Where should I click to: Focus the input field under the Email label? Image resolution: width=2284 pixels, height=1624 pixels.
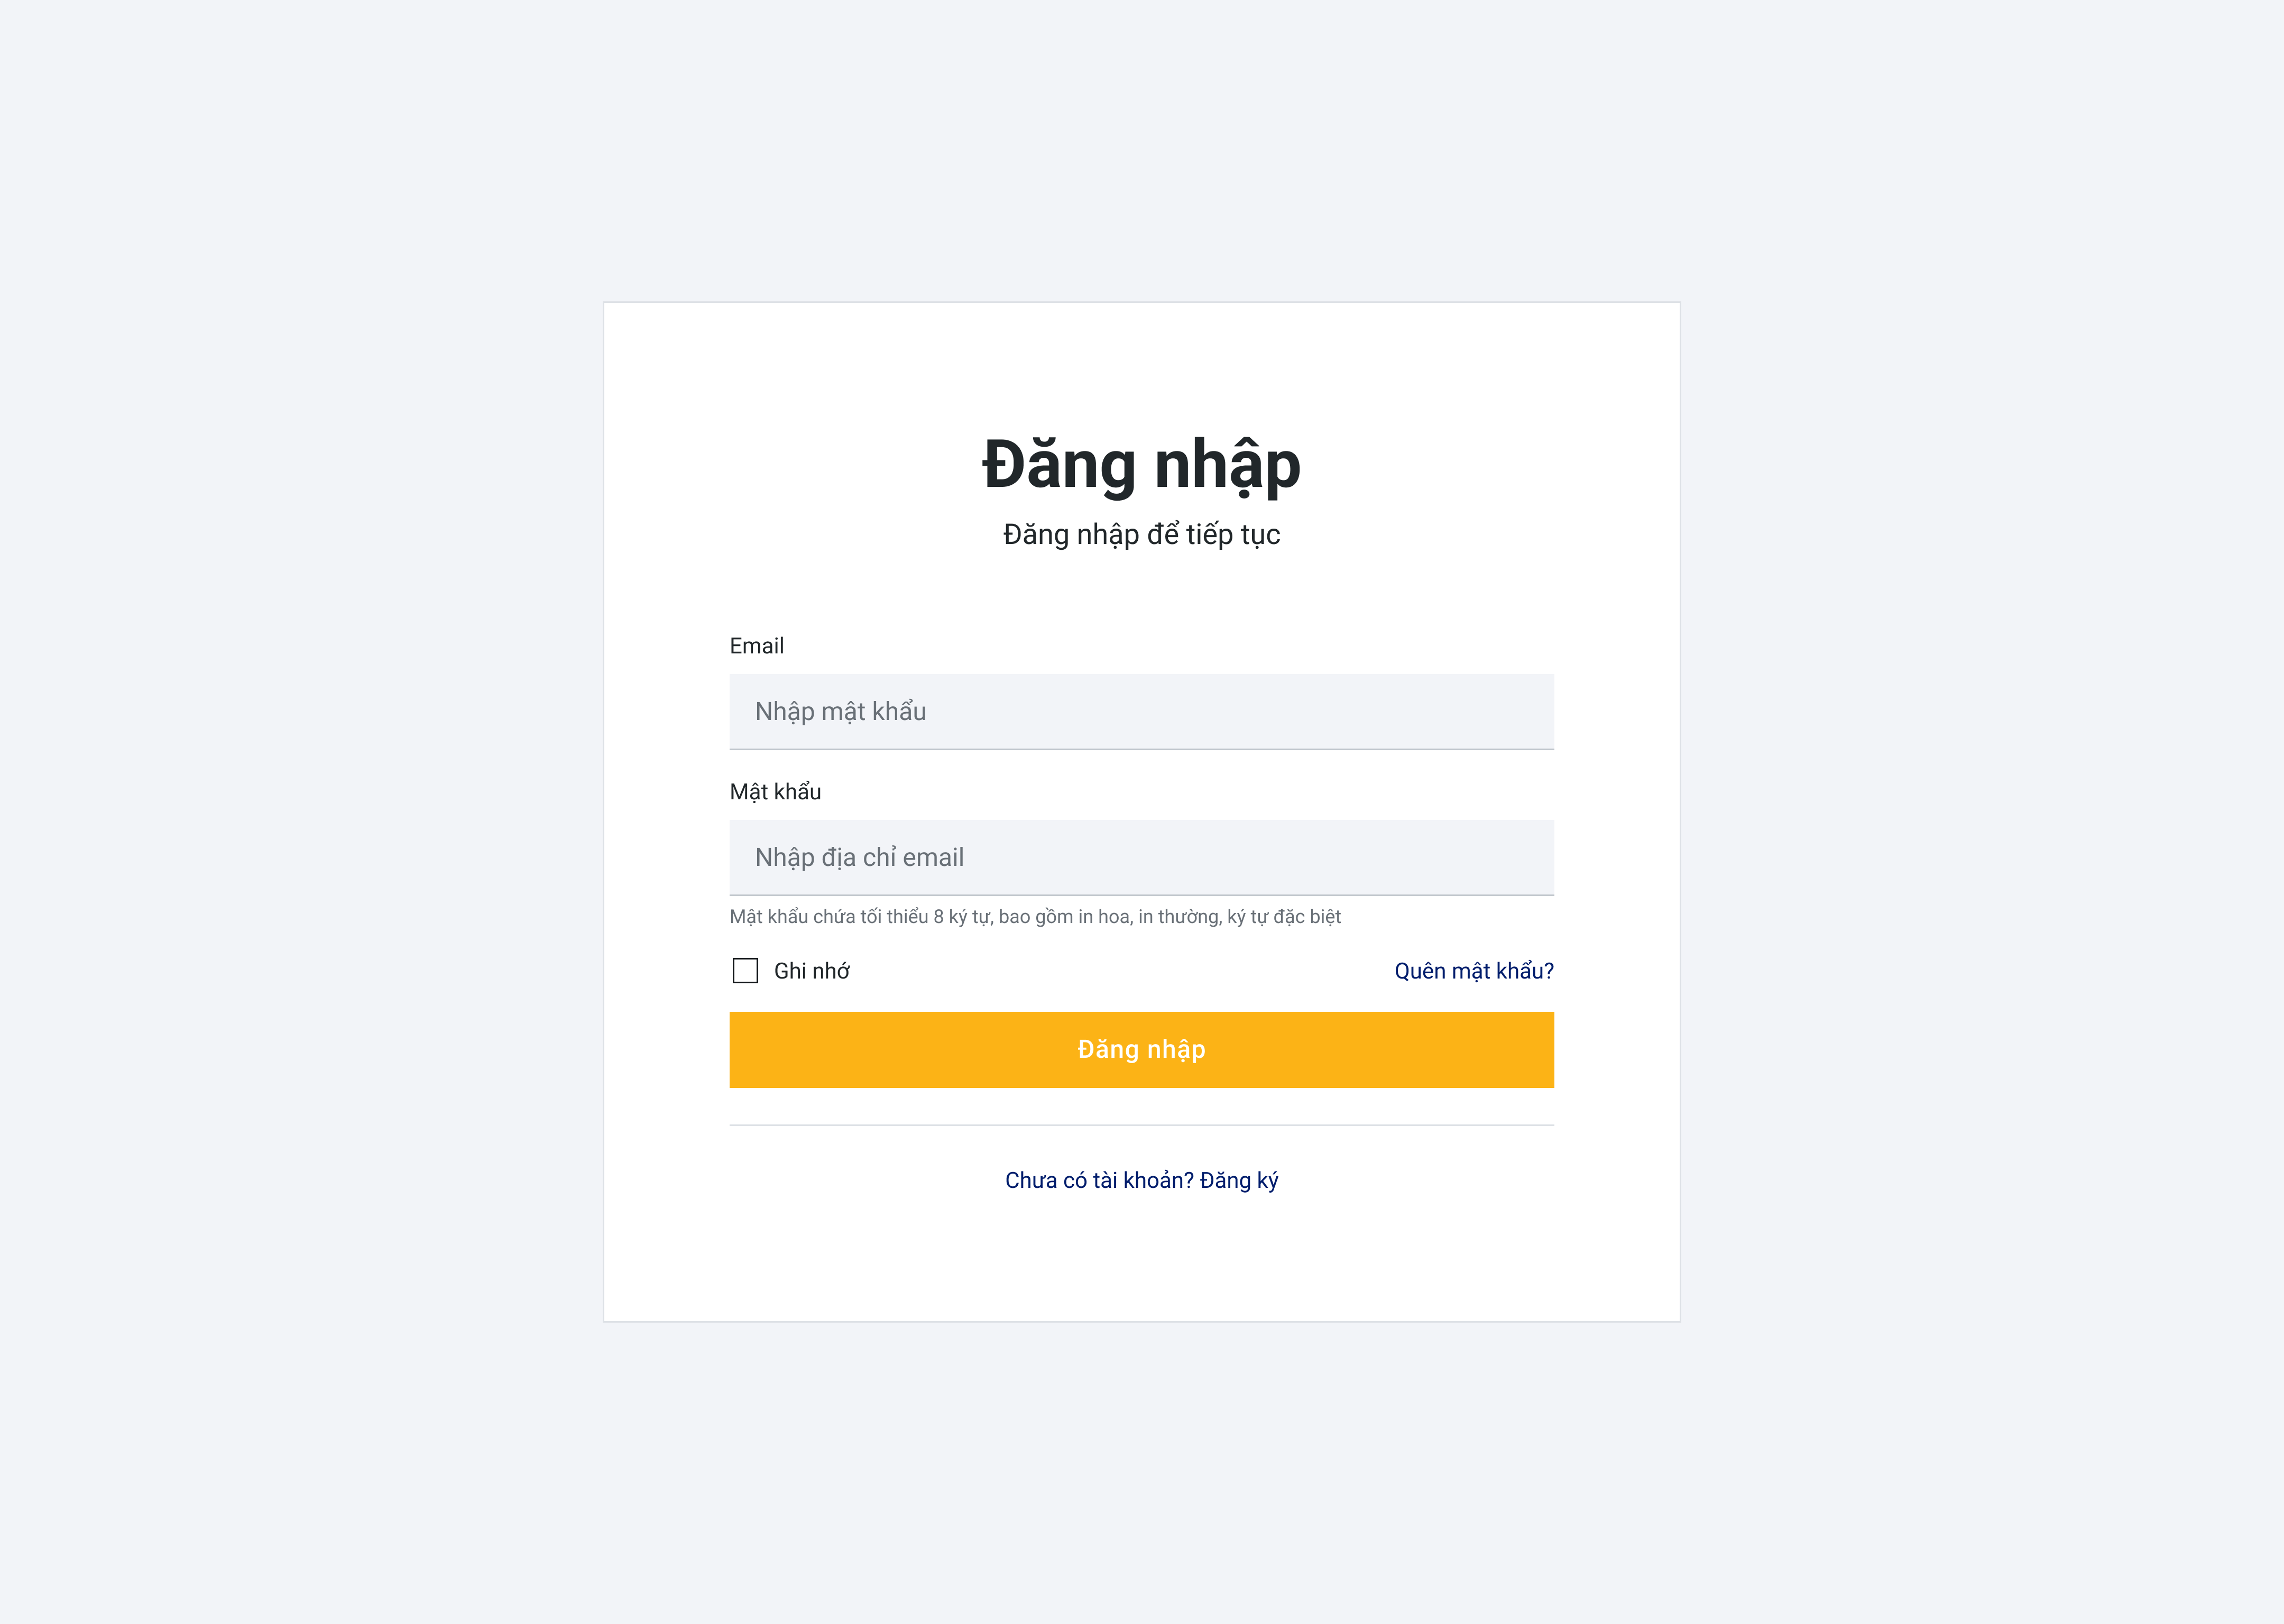1141,712
